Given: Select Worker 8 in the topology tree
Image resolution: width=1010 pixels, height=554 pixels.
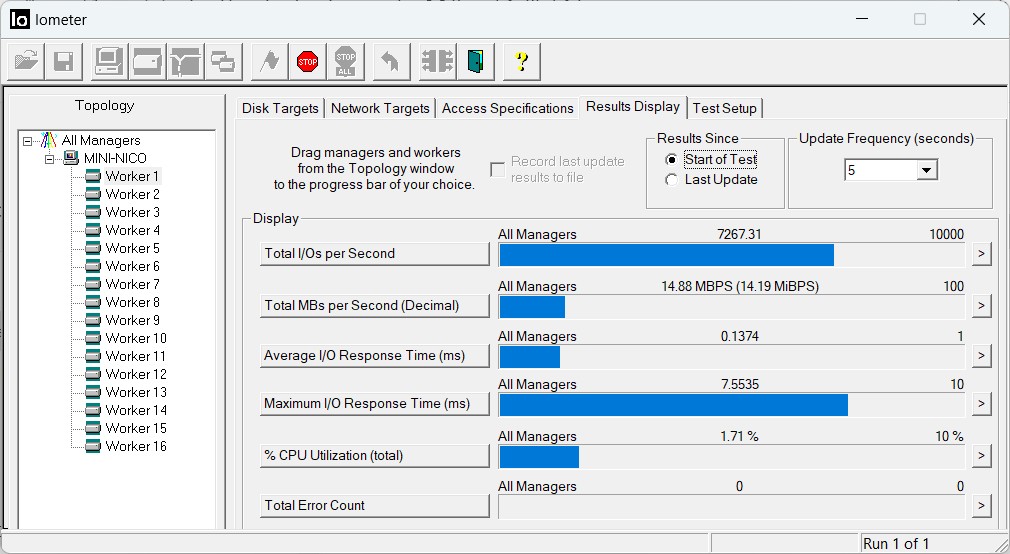Looking at the screenshot, I should tap(132, 302).
